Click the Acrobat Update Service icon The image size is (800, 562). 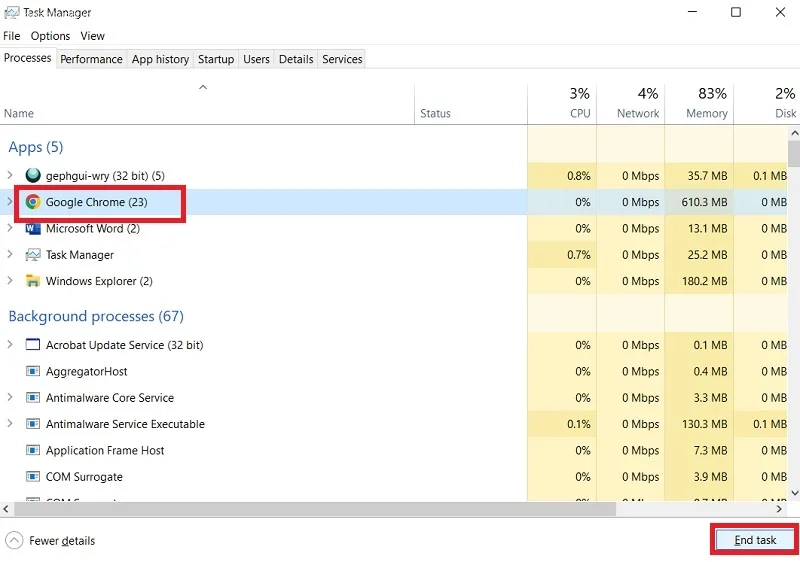[33, 345]
